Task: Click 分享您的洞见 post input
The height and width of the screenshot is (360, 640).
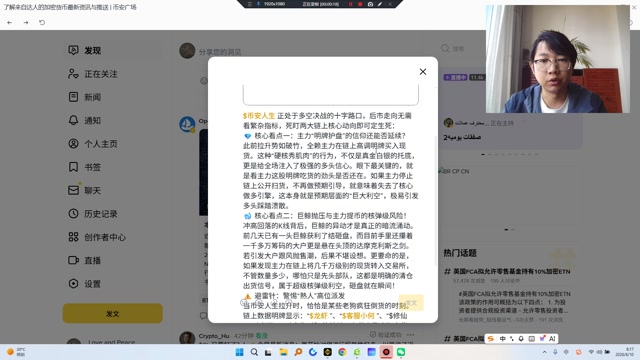Action: (x=220, y=52)
